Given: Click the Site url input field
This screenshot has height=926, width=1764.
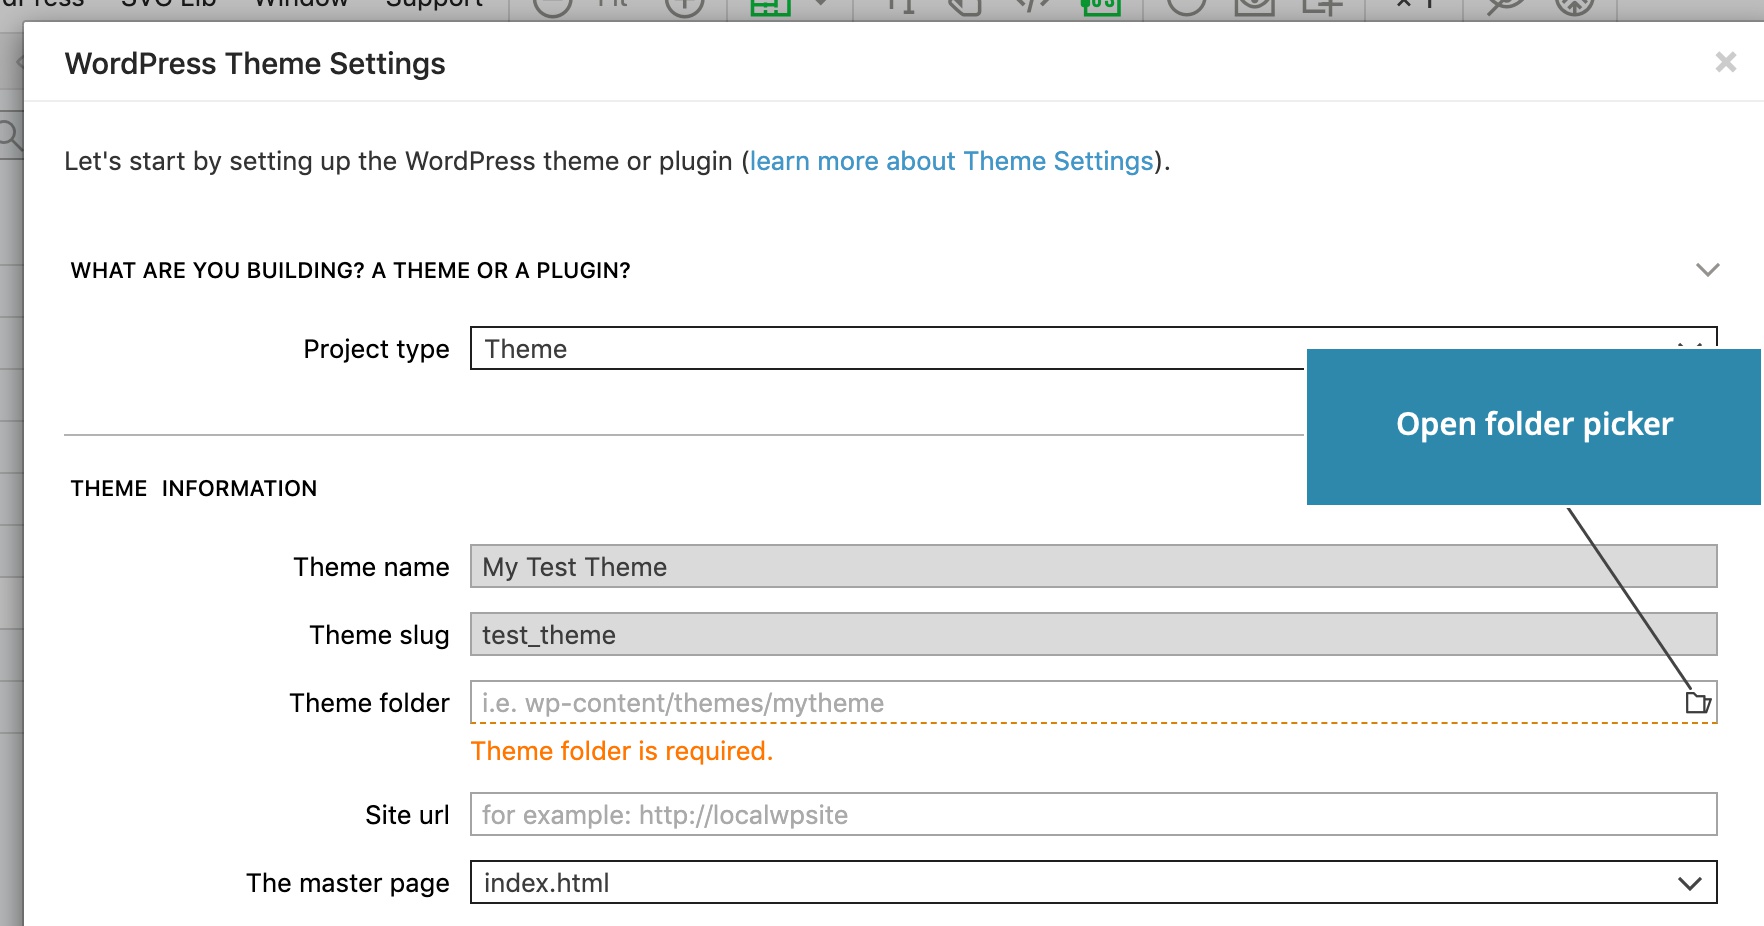Looking at the screenshot, I should tap(1093, 814).
